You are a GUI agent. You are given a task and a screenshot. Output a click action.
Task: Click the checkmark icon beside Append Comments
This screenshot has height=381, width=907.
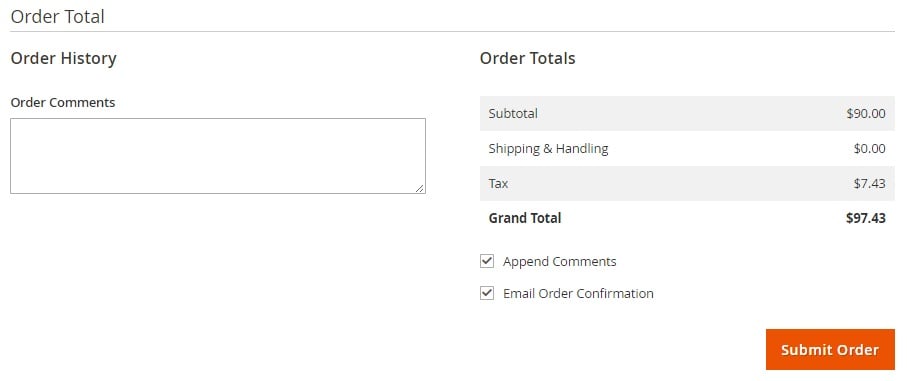[x=487, y=261]
